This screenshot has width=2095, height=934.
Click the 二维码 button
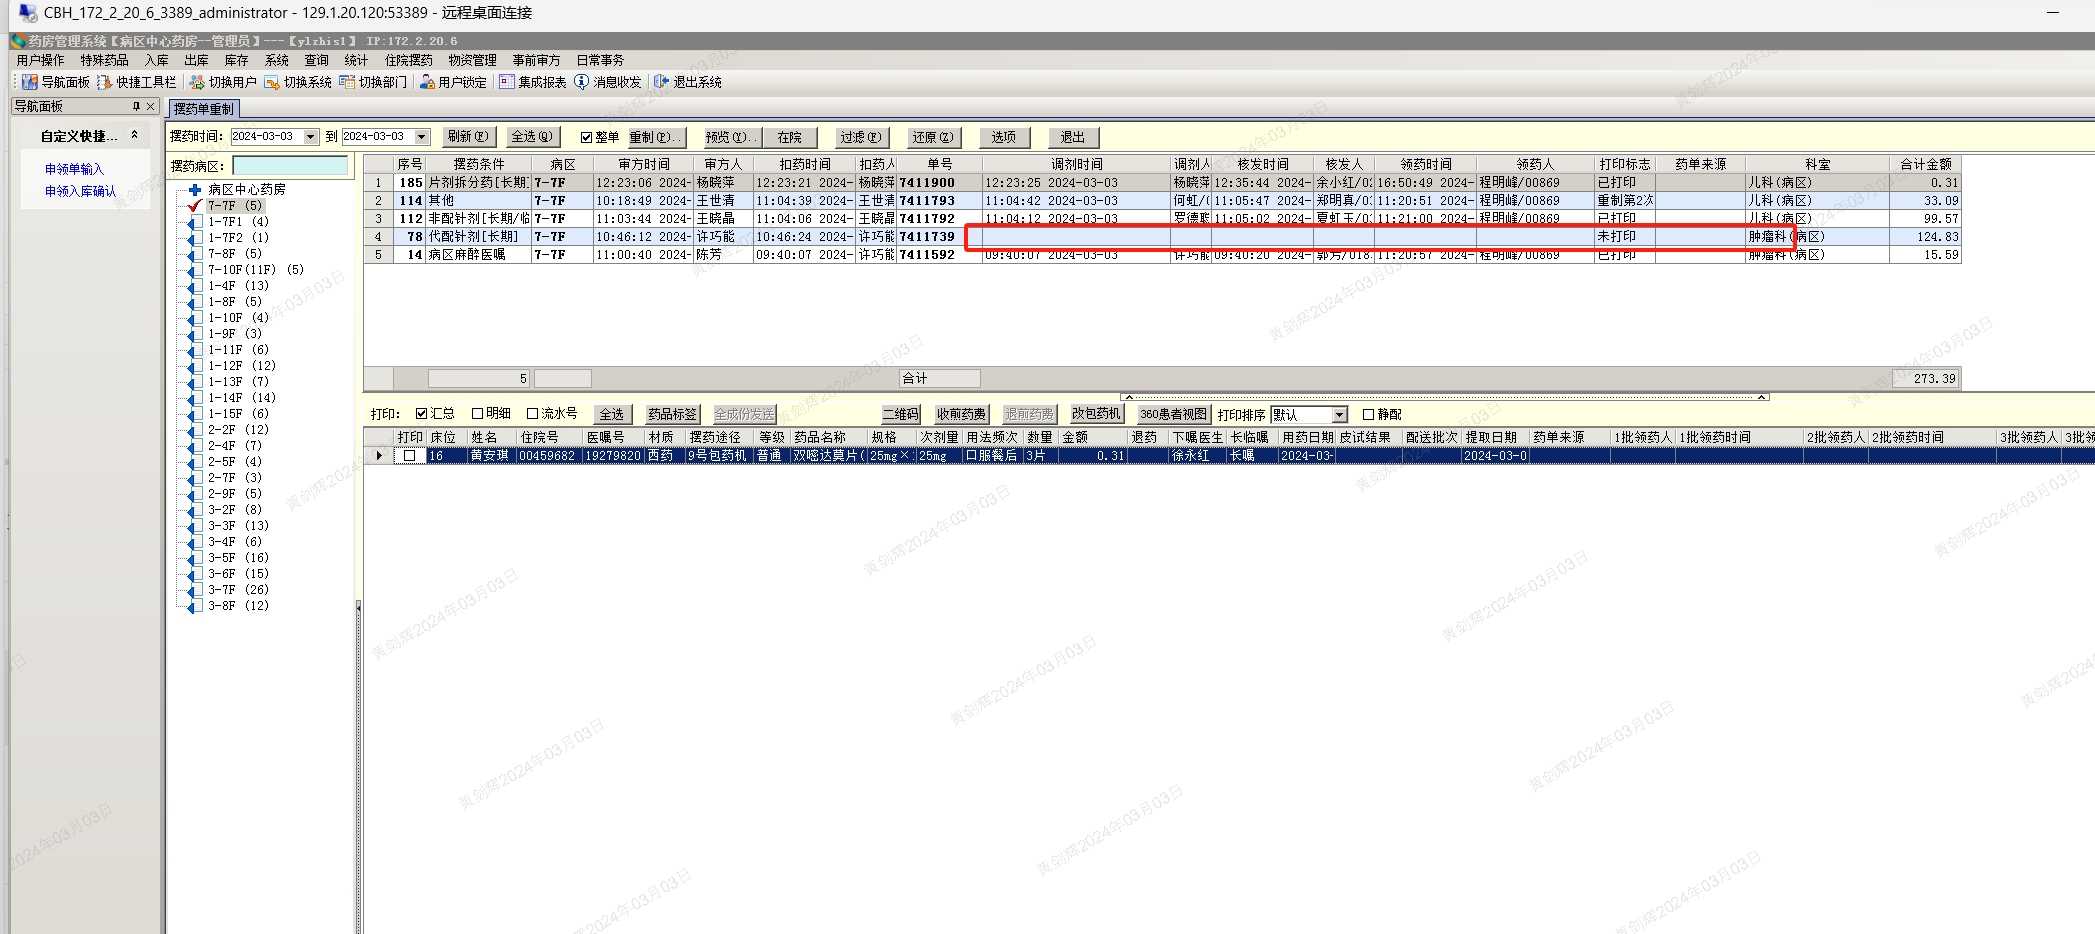pyautogui.click(x=900, y=414)
